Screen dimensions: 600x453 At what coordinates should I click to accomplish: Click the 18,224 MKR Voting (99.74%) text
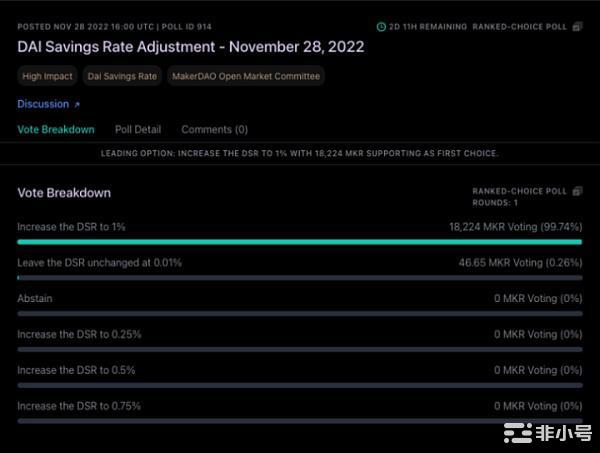pyautogui.click(x=515, y=227)
